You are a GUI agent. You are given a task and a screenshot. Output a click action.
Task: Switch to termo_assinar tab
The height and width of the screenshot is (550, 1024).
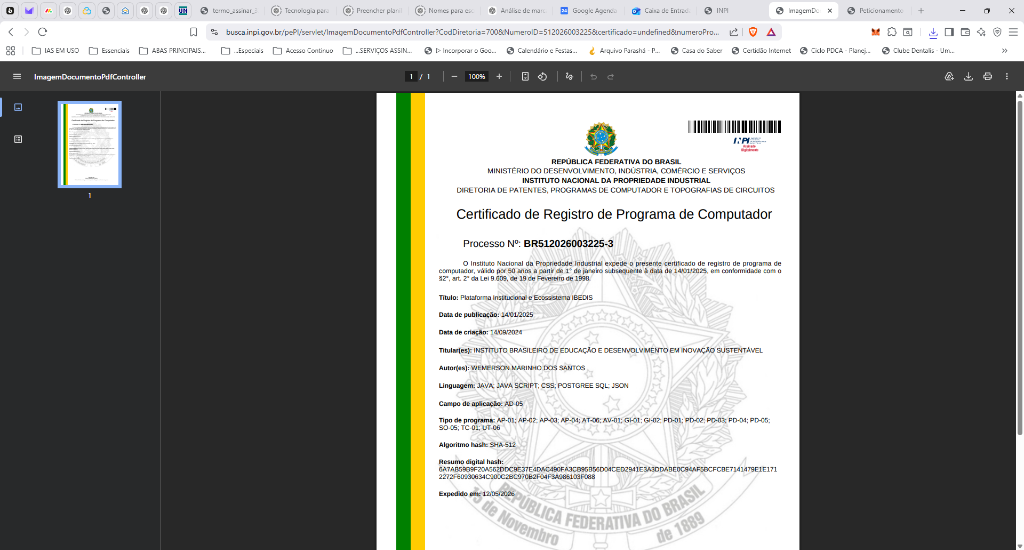pyautogui.click(x=229, y=10)
